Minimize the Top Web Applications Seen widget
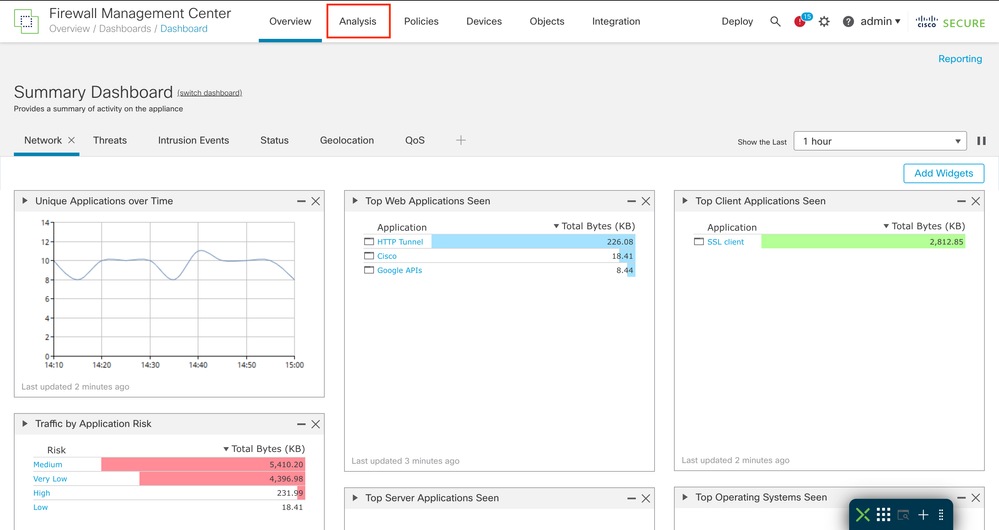This screenshot has width=999, height=530. click(631, 201)
